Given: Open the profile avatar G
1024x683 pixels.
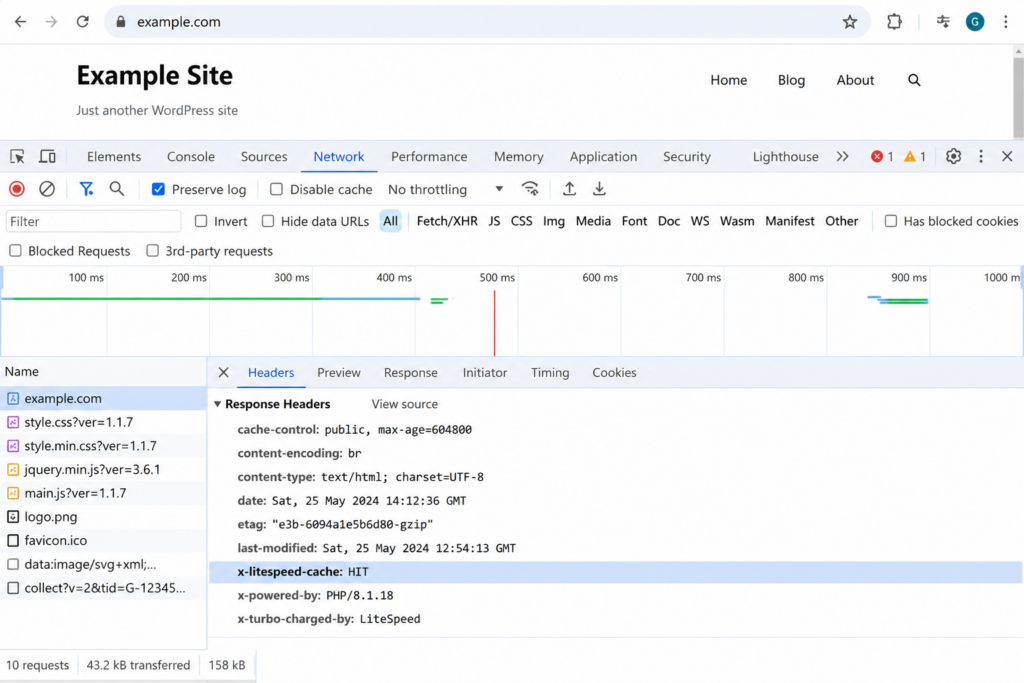Looking at the screenshot, I should click(x=974, y=22).
